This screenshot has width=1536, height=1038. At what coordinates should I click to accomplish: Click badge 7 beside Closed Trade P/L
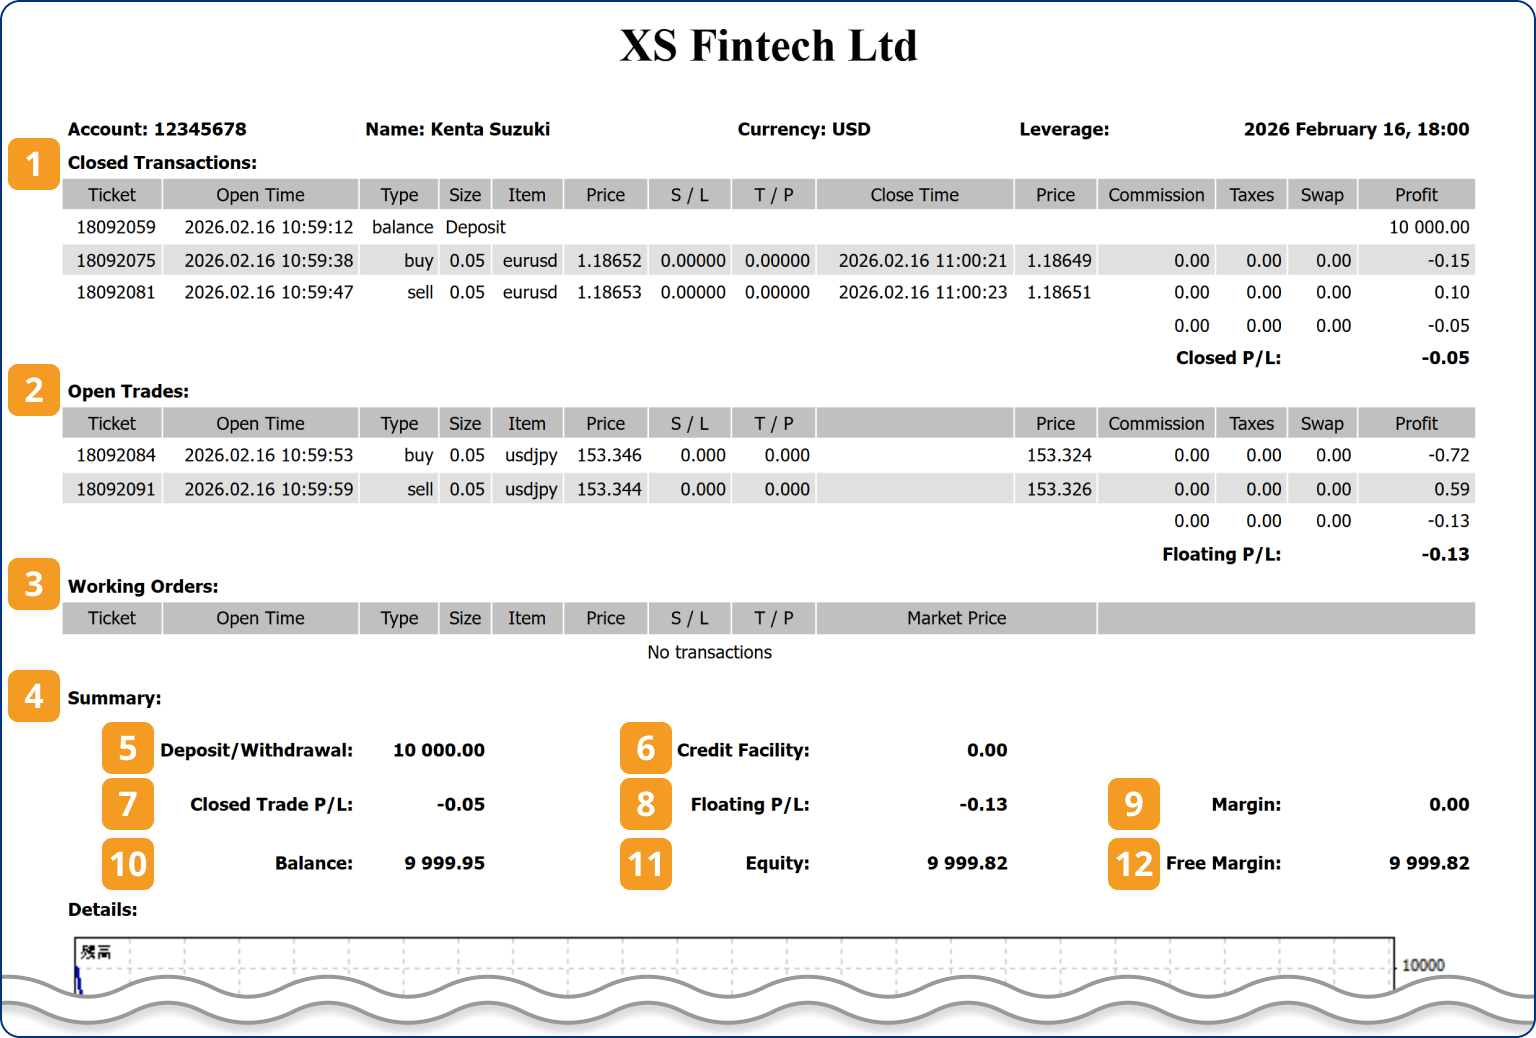coord(127,804)
